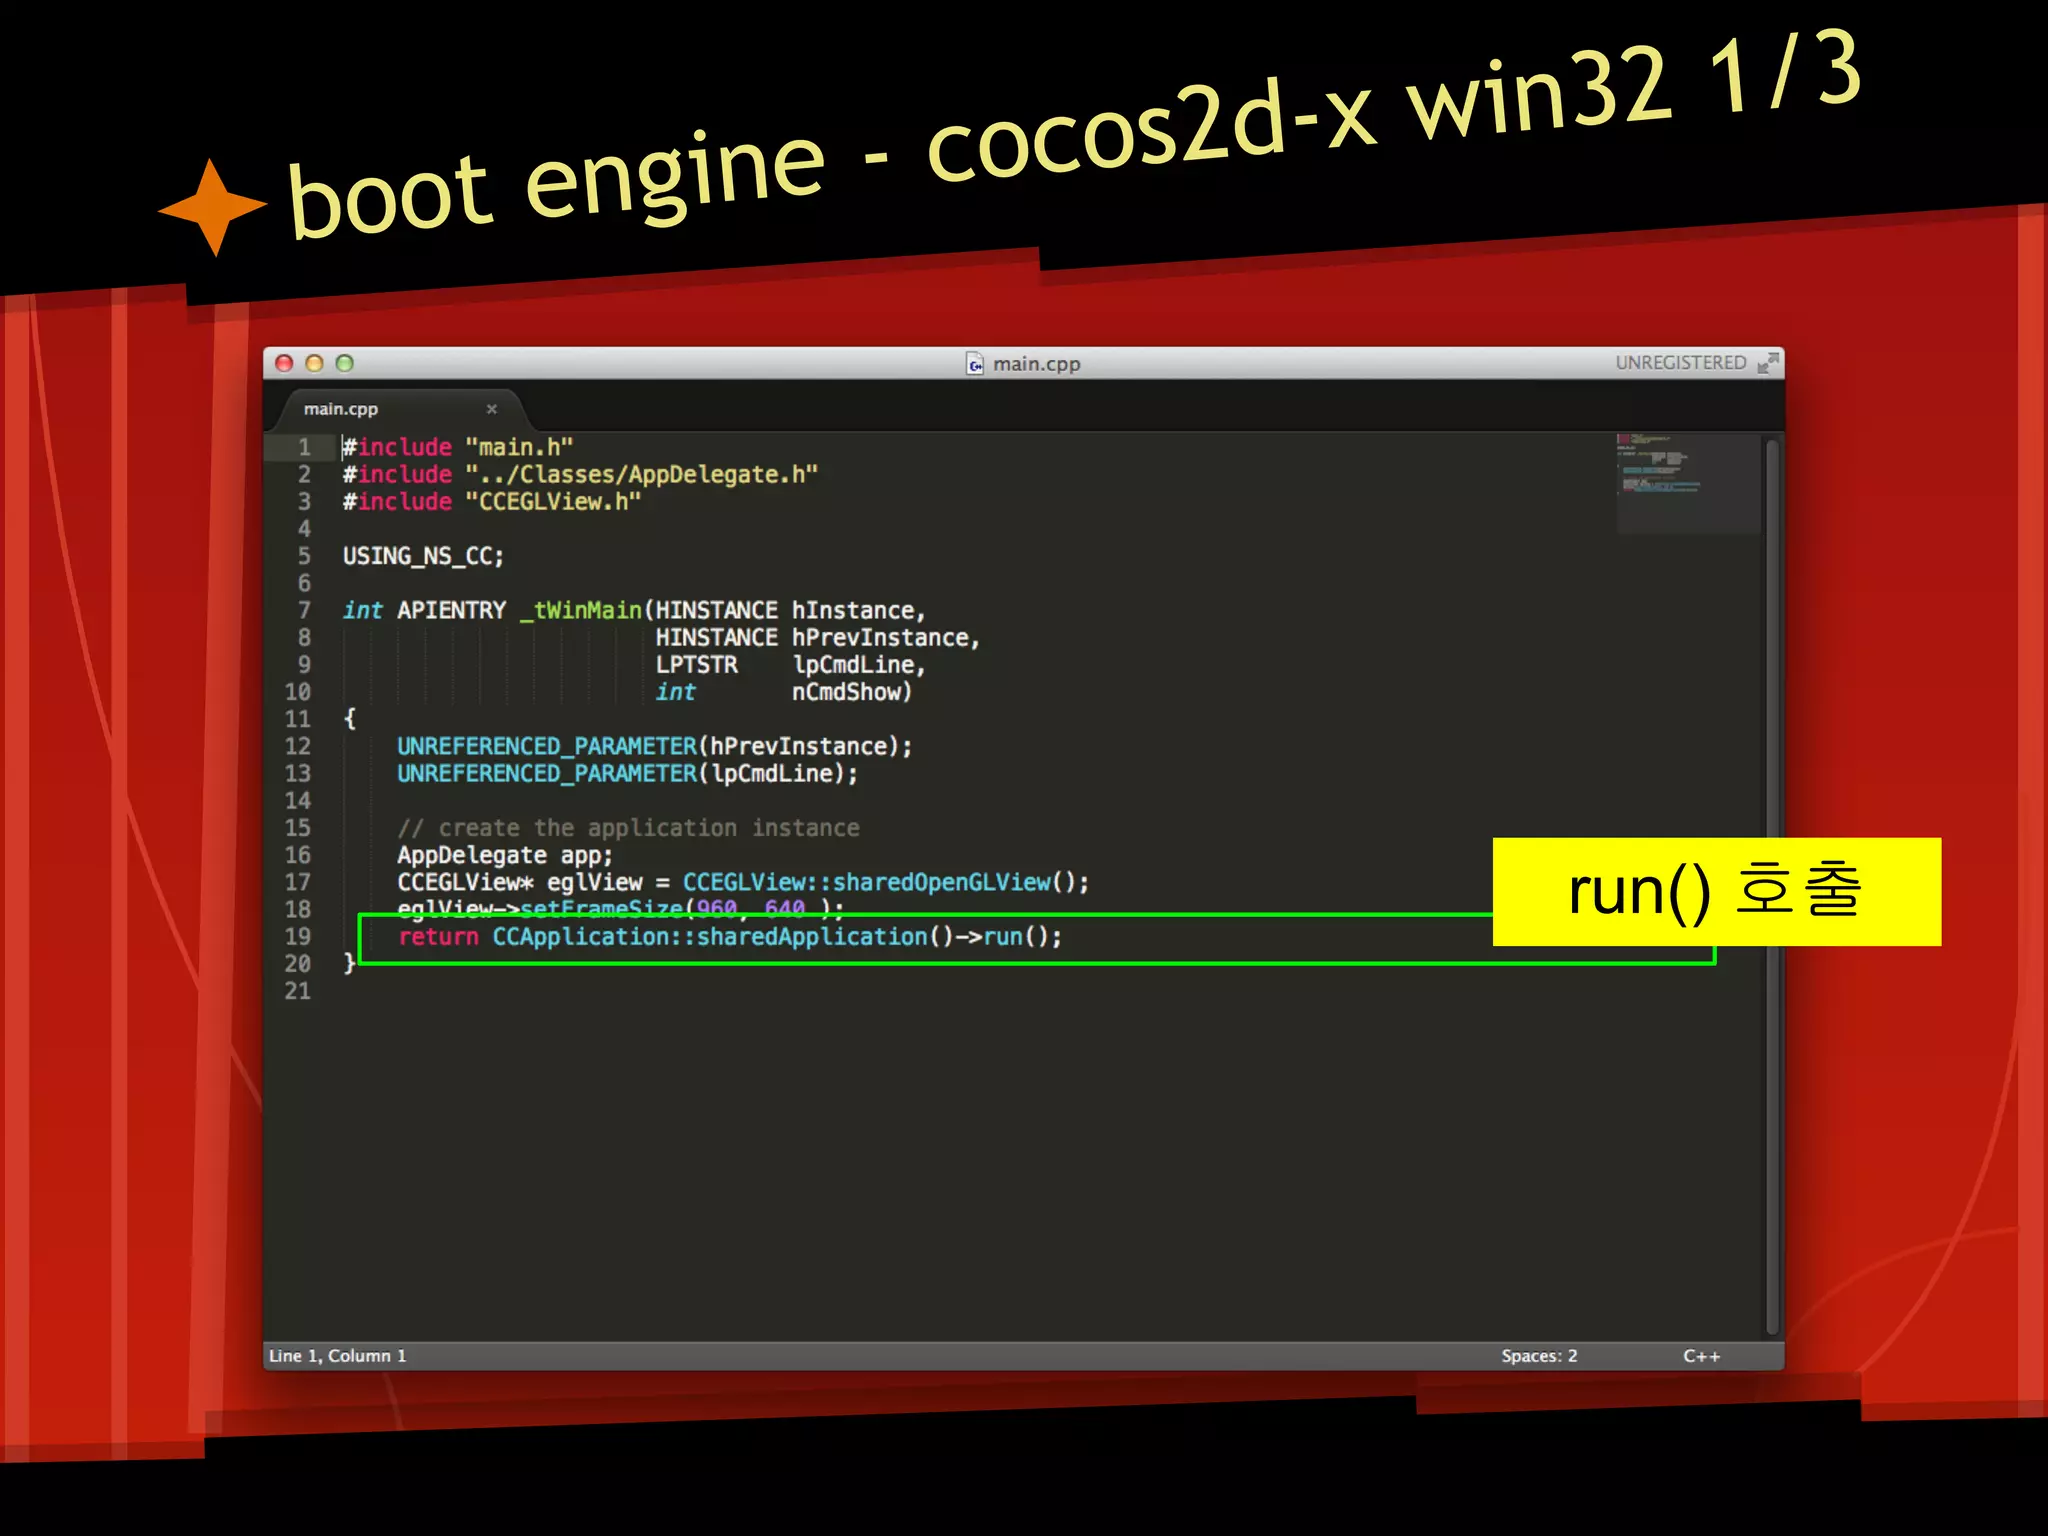The image size is (2048, 1536).
Task: Click the create the application instance comment
Action: [628, 828]
